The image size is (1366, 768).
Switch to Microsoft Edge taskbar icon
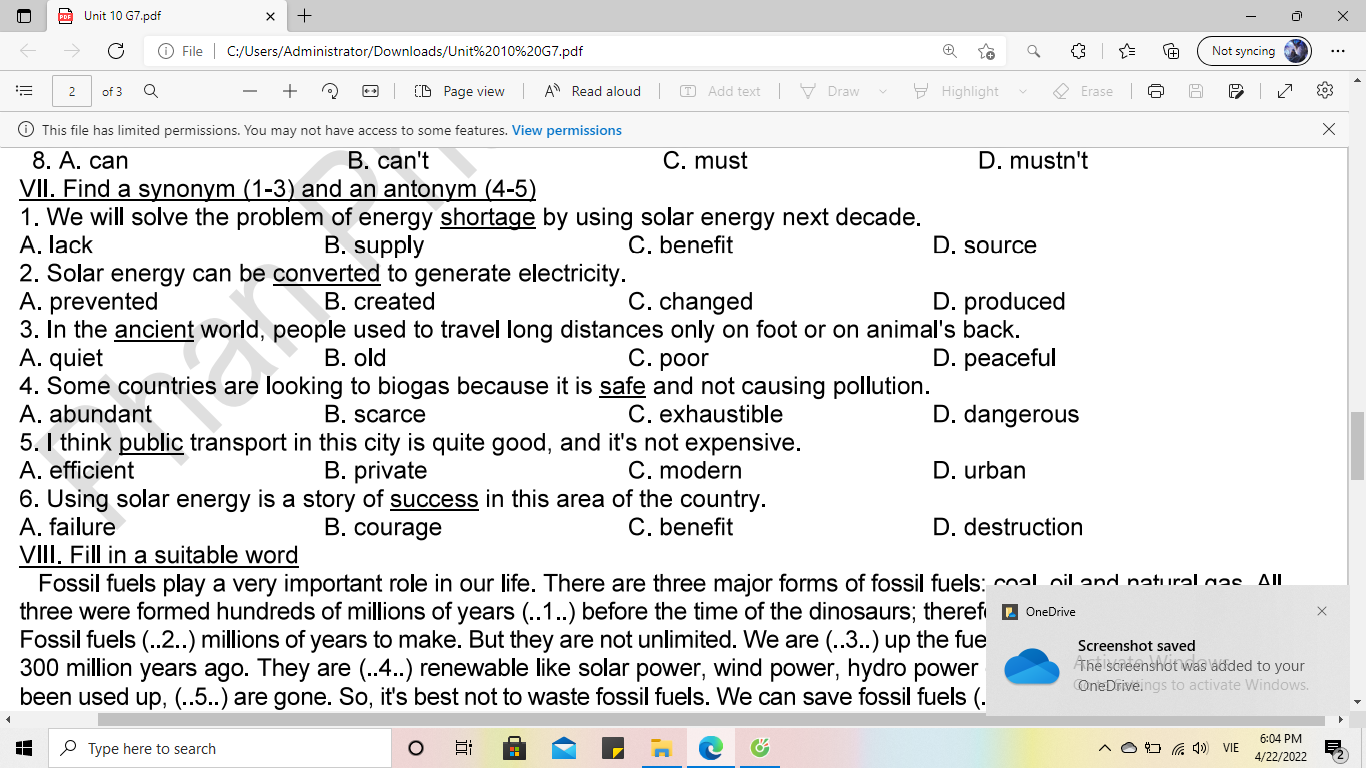pos(710,748)
